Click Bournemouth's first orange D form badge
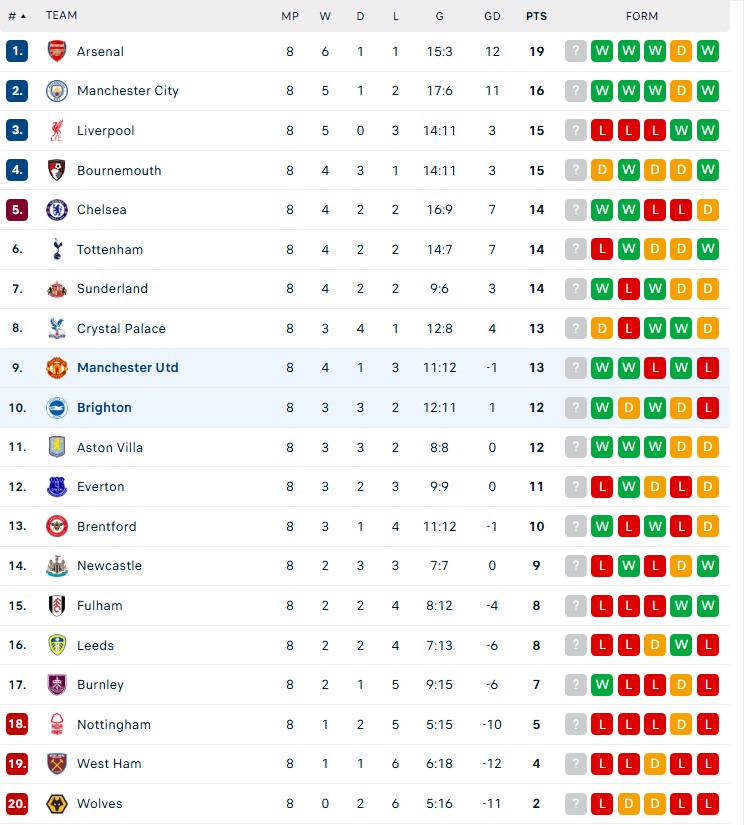 pyautogui.click(x=602, y=171)
